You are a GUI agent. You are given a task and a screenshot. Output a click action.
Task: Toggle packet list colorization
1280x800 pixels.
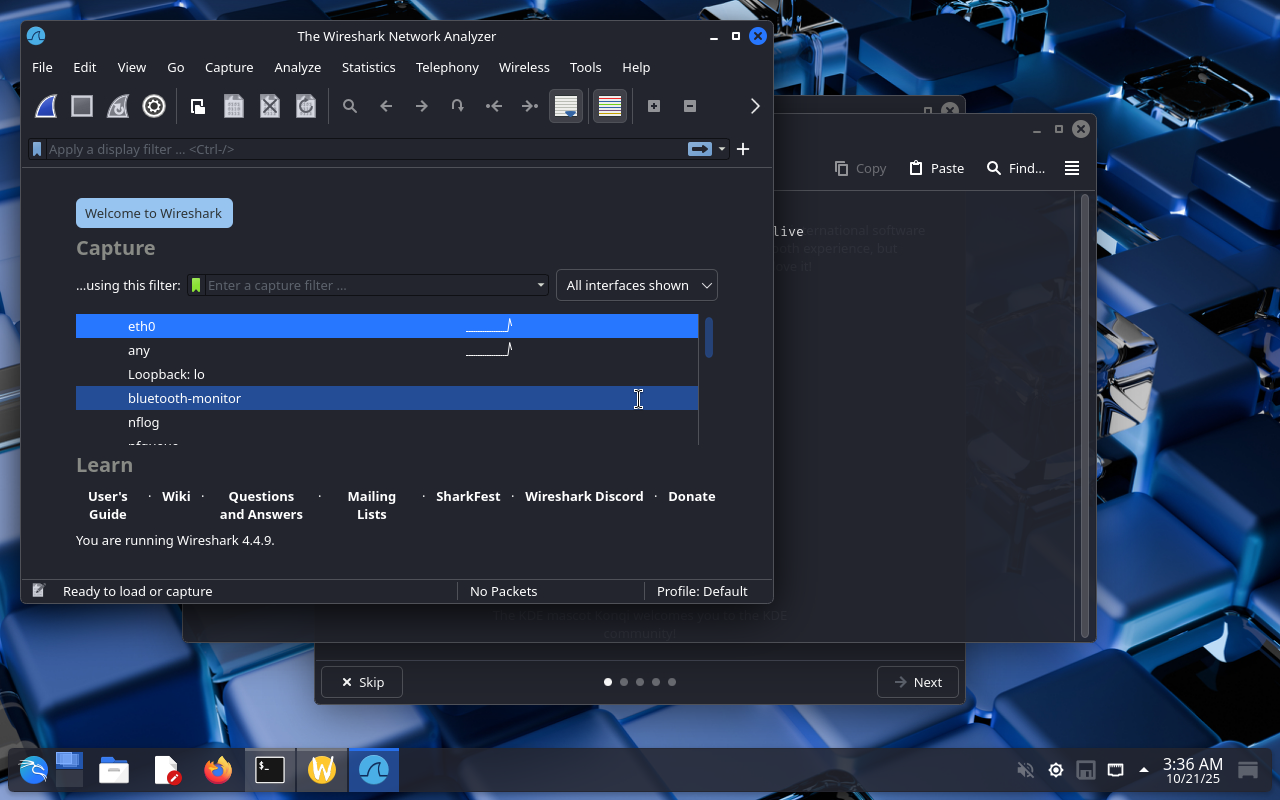coord(609,106)
